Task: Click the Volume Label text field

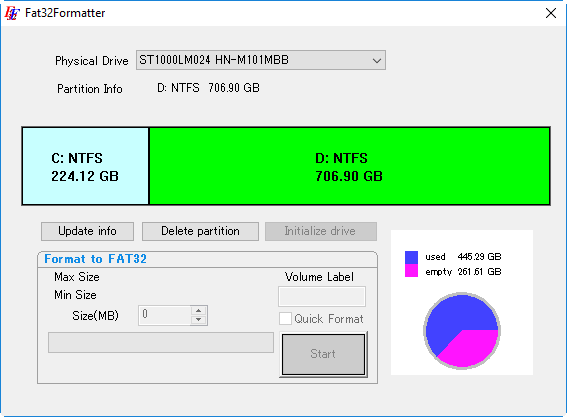Action: [322, 297]
